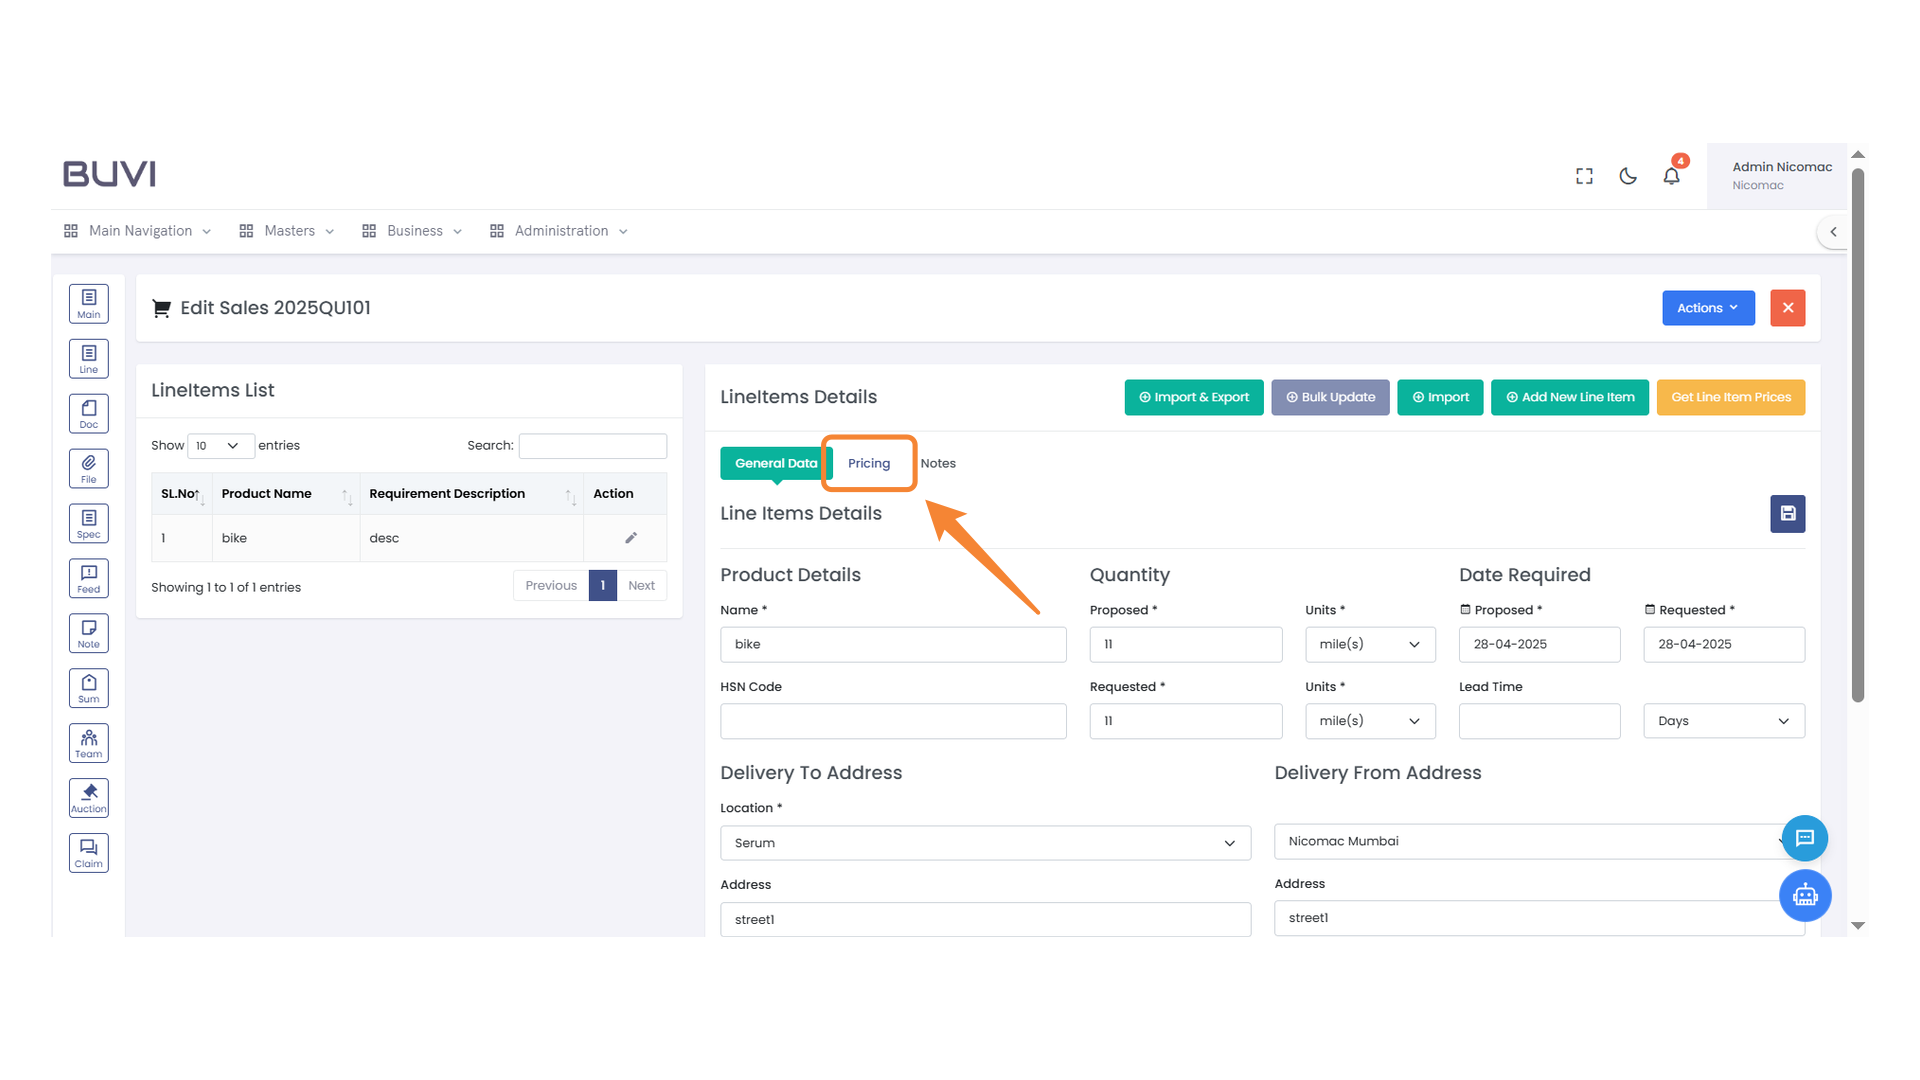Viewport: 1920px width, 1080px height.
Task: Open the Spec sidebar icon
Action: pyautogui.click(x=89, y=523)
